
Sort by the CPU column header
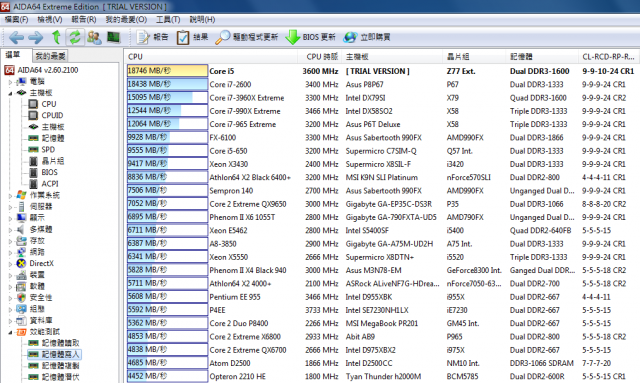(x=211, y=57)
